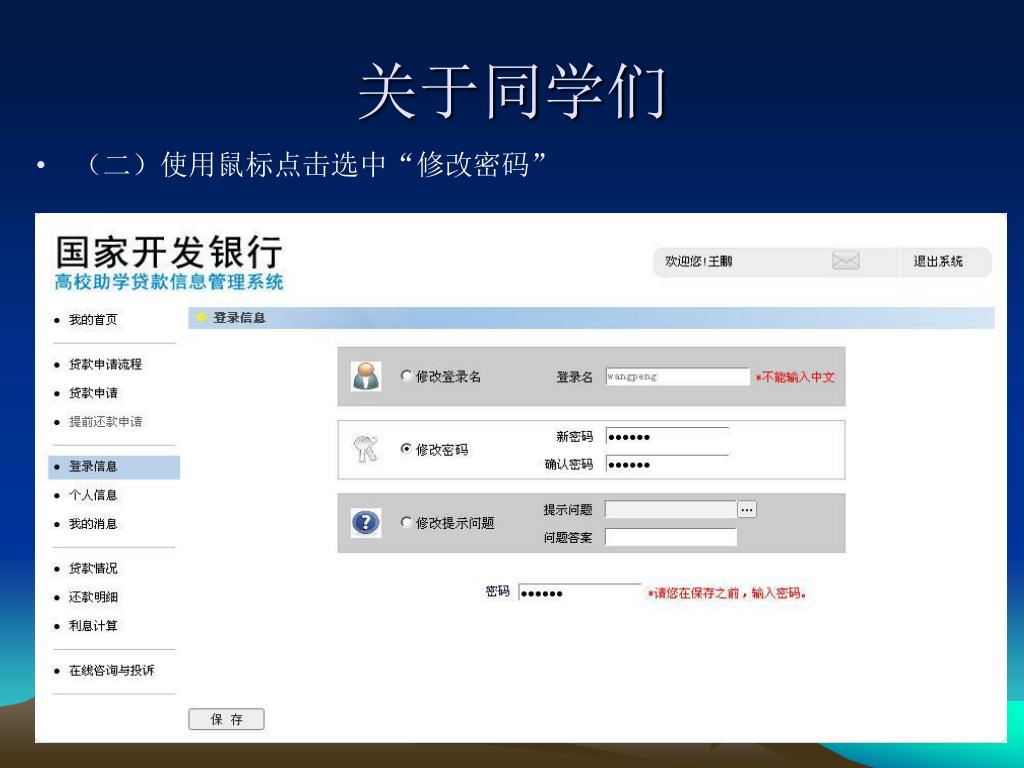
Task: Click the 国家开发银行 logo title
Action: 169,251
